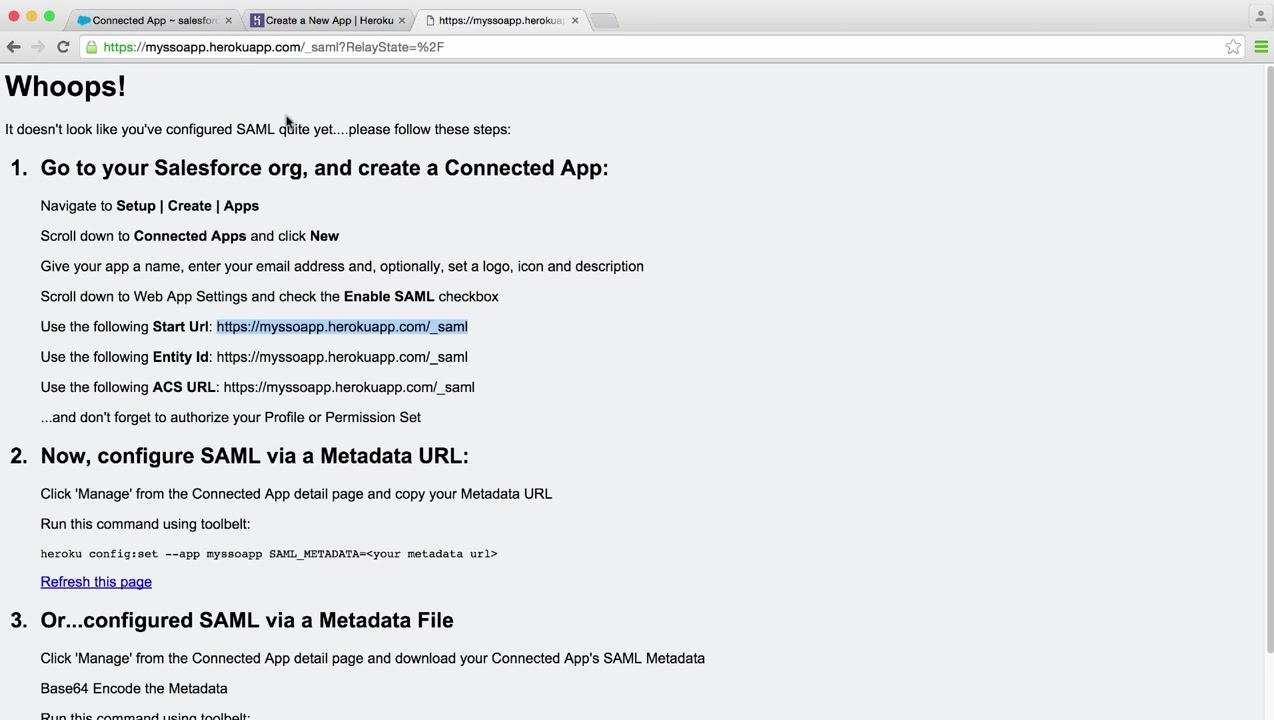Close the Create a New App Heroku tab

(x=402, y=20)
